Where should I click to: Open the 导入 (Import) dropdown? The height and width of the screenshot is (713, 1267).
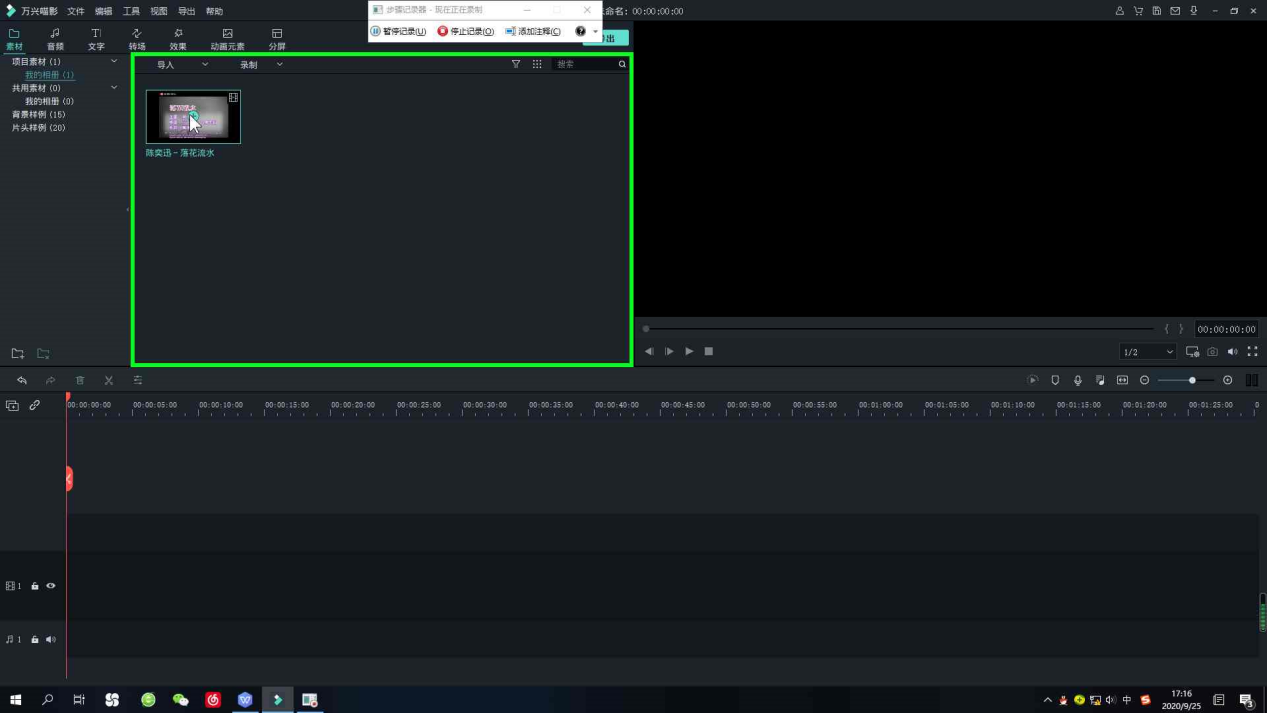[x=182, y=65]
